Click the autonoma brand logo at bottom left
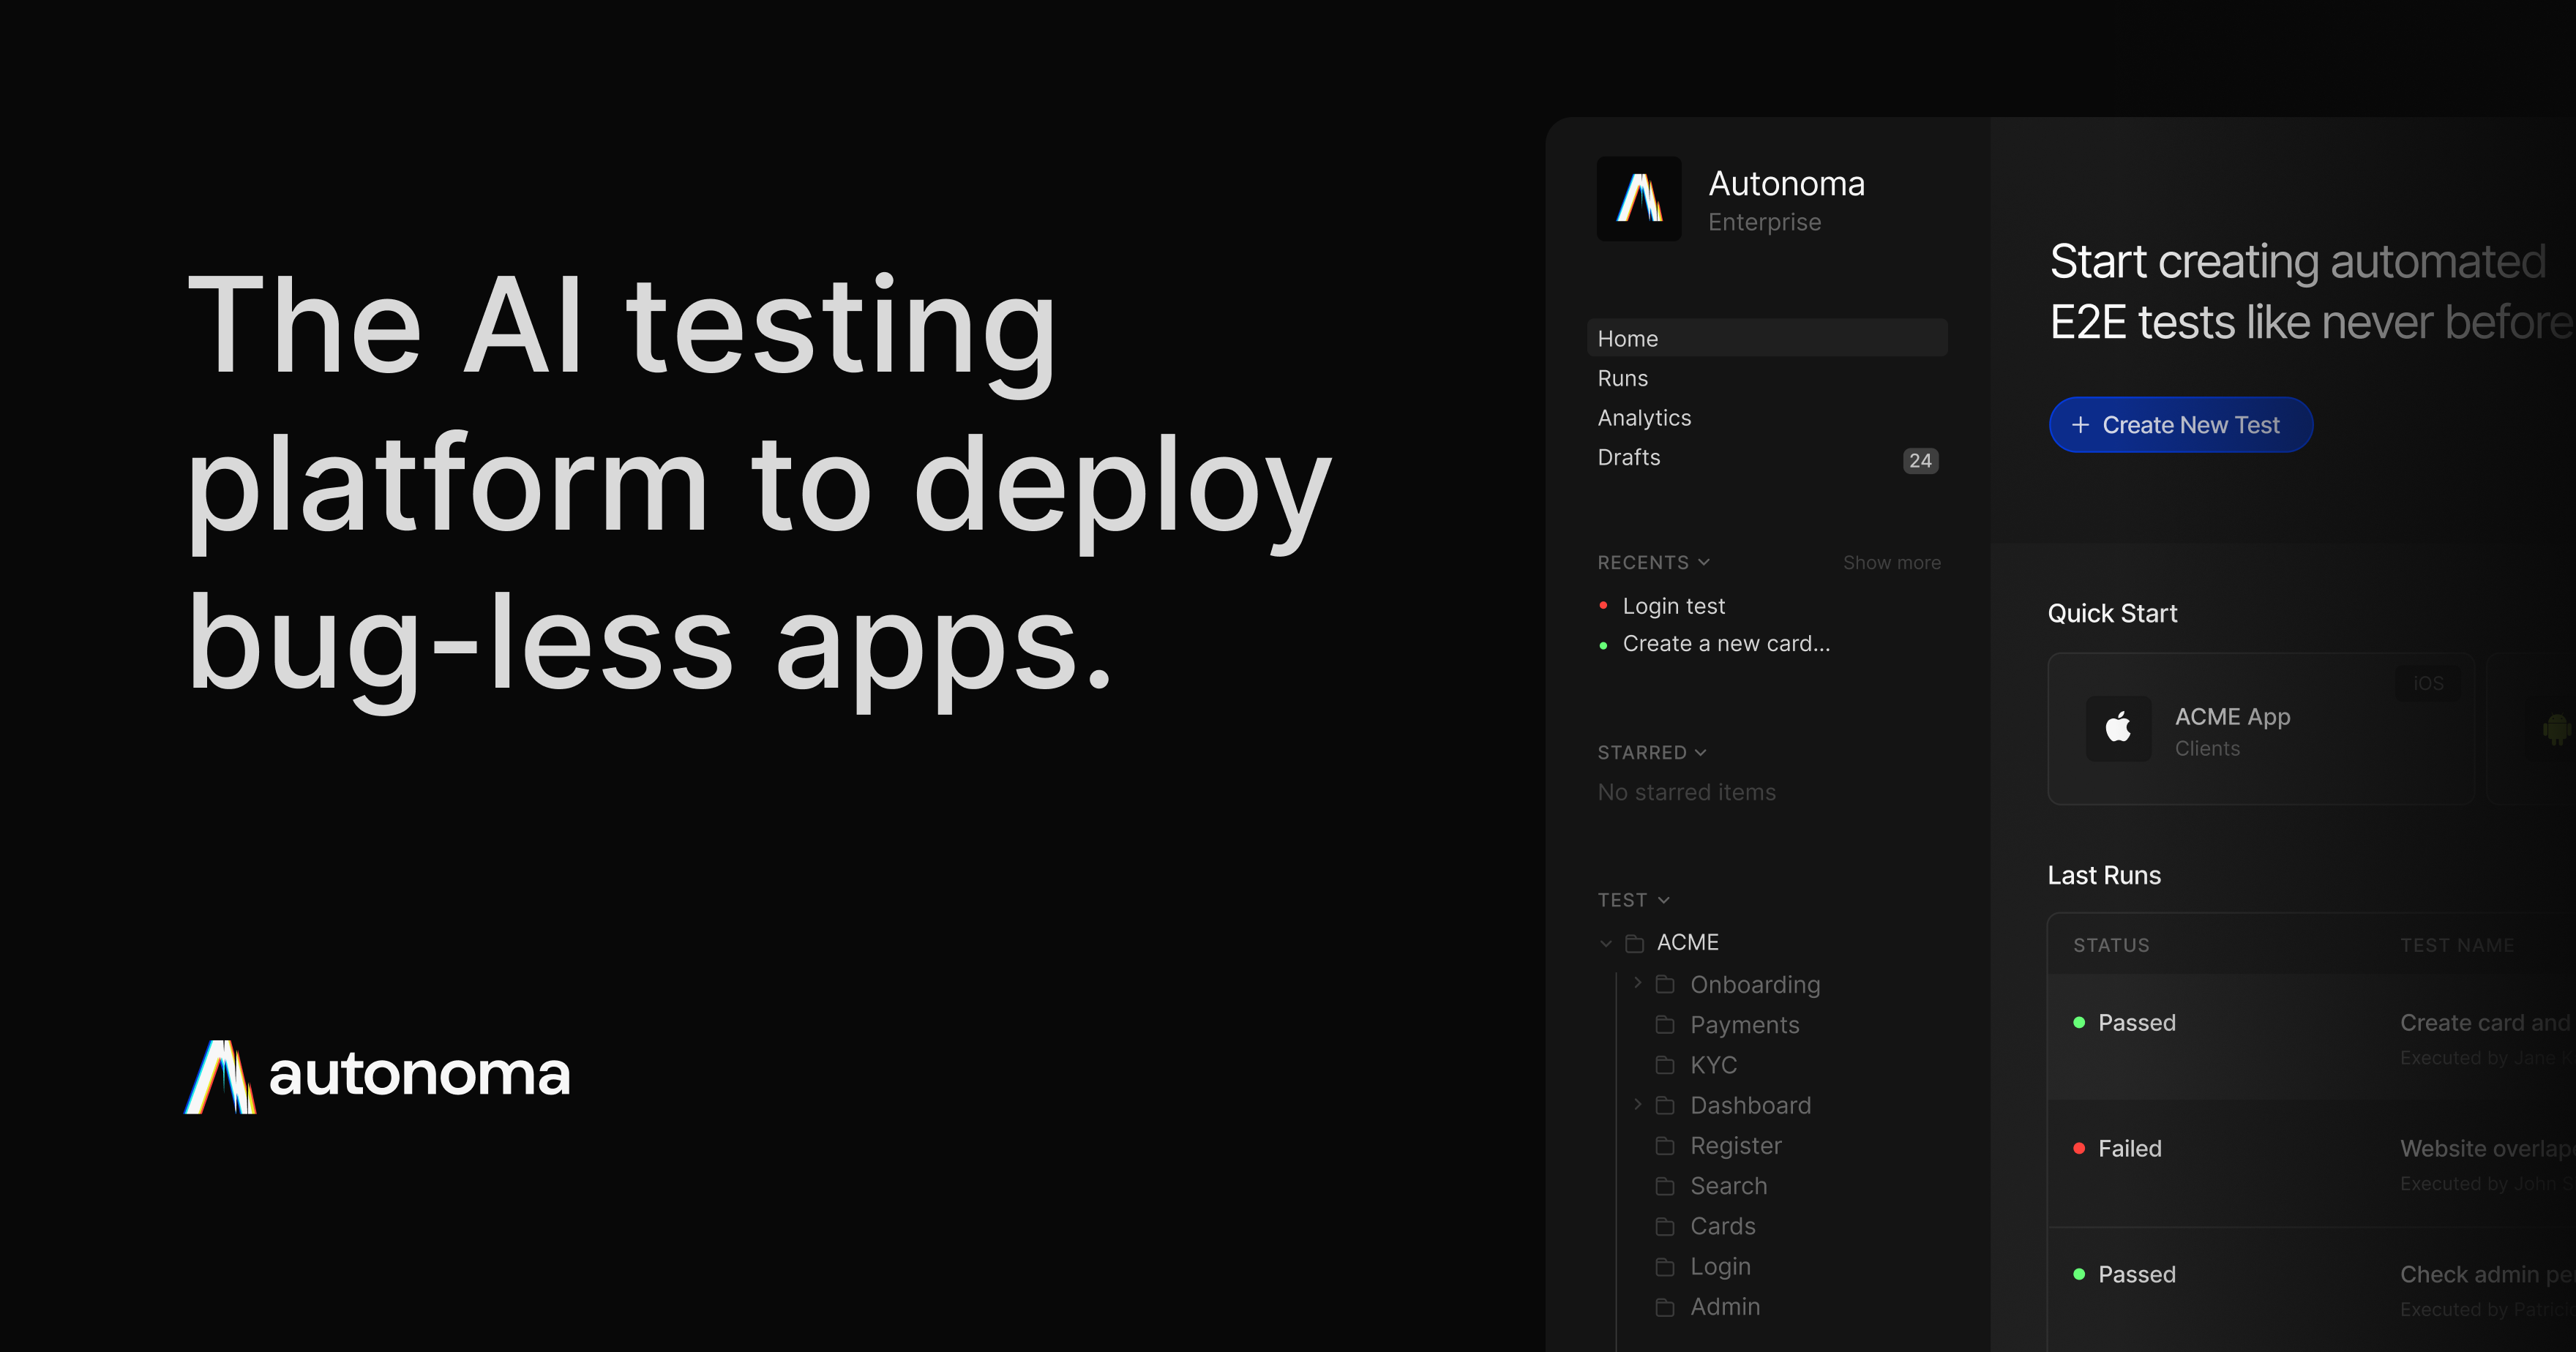The width and height of the screenshot is (2576, 1352). click(378, 1076)
